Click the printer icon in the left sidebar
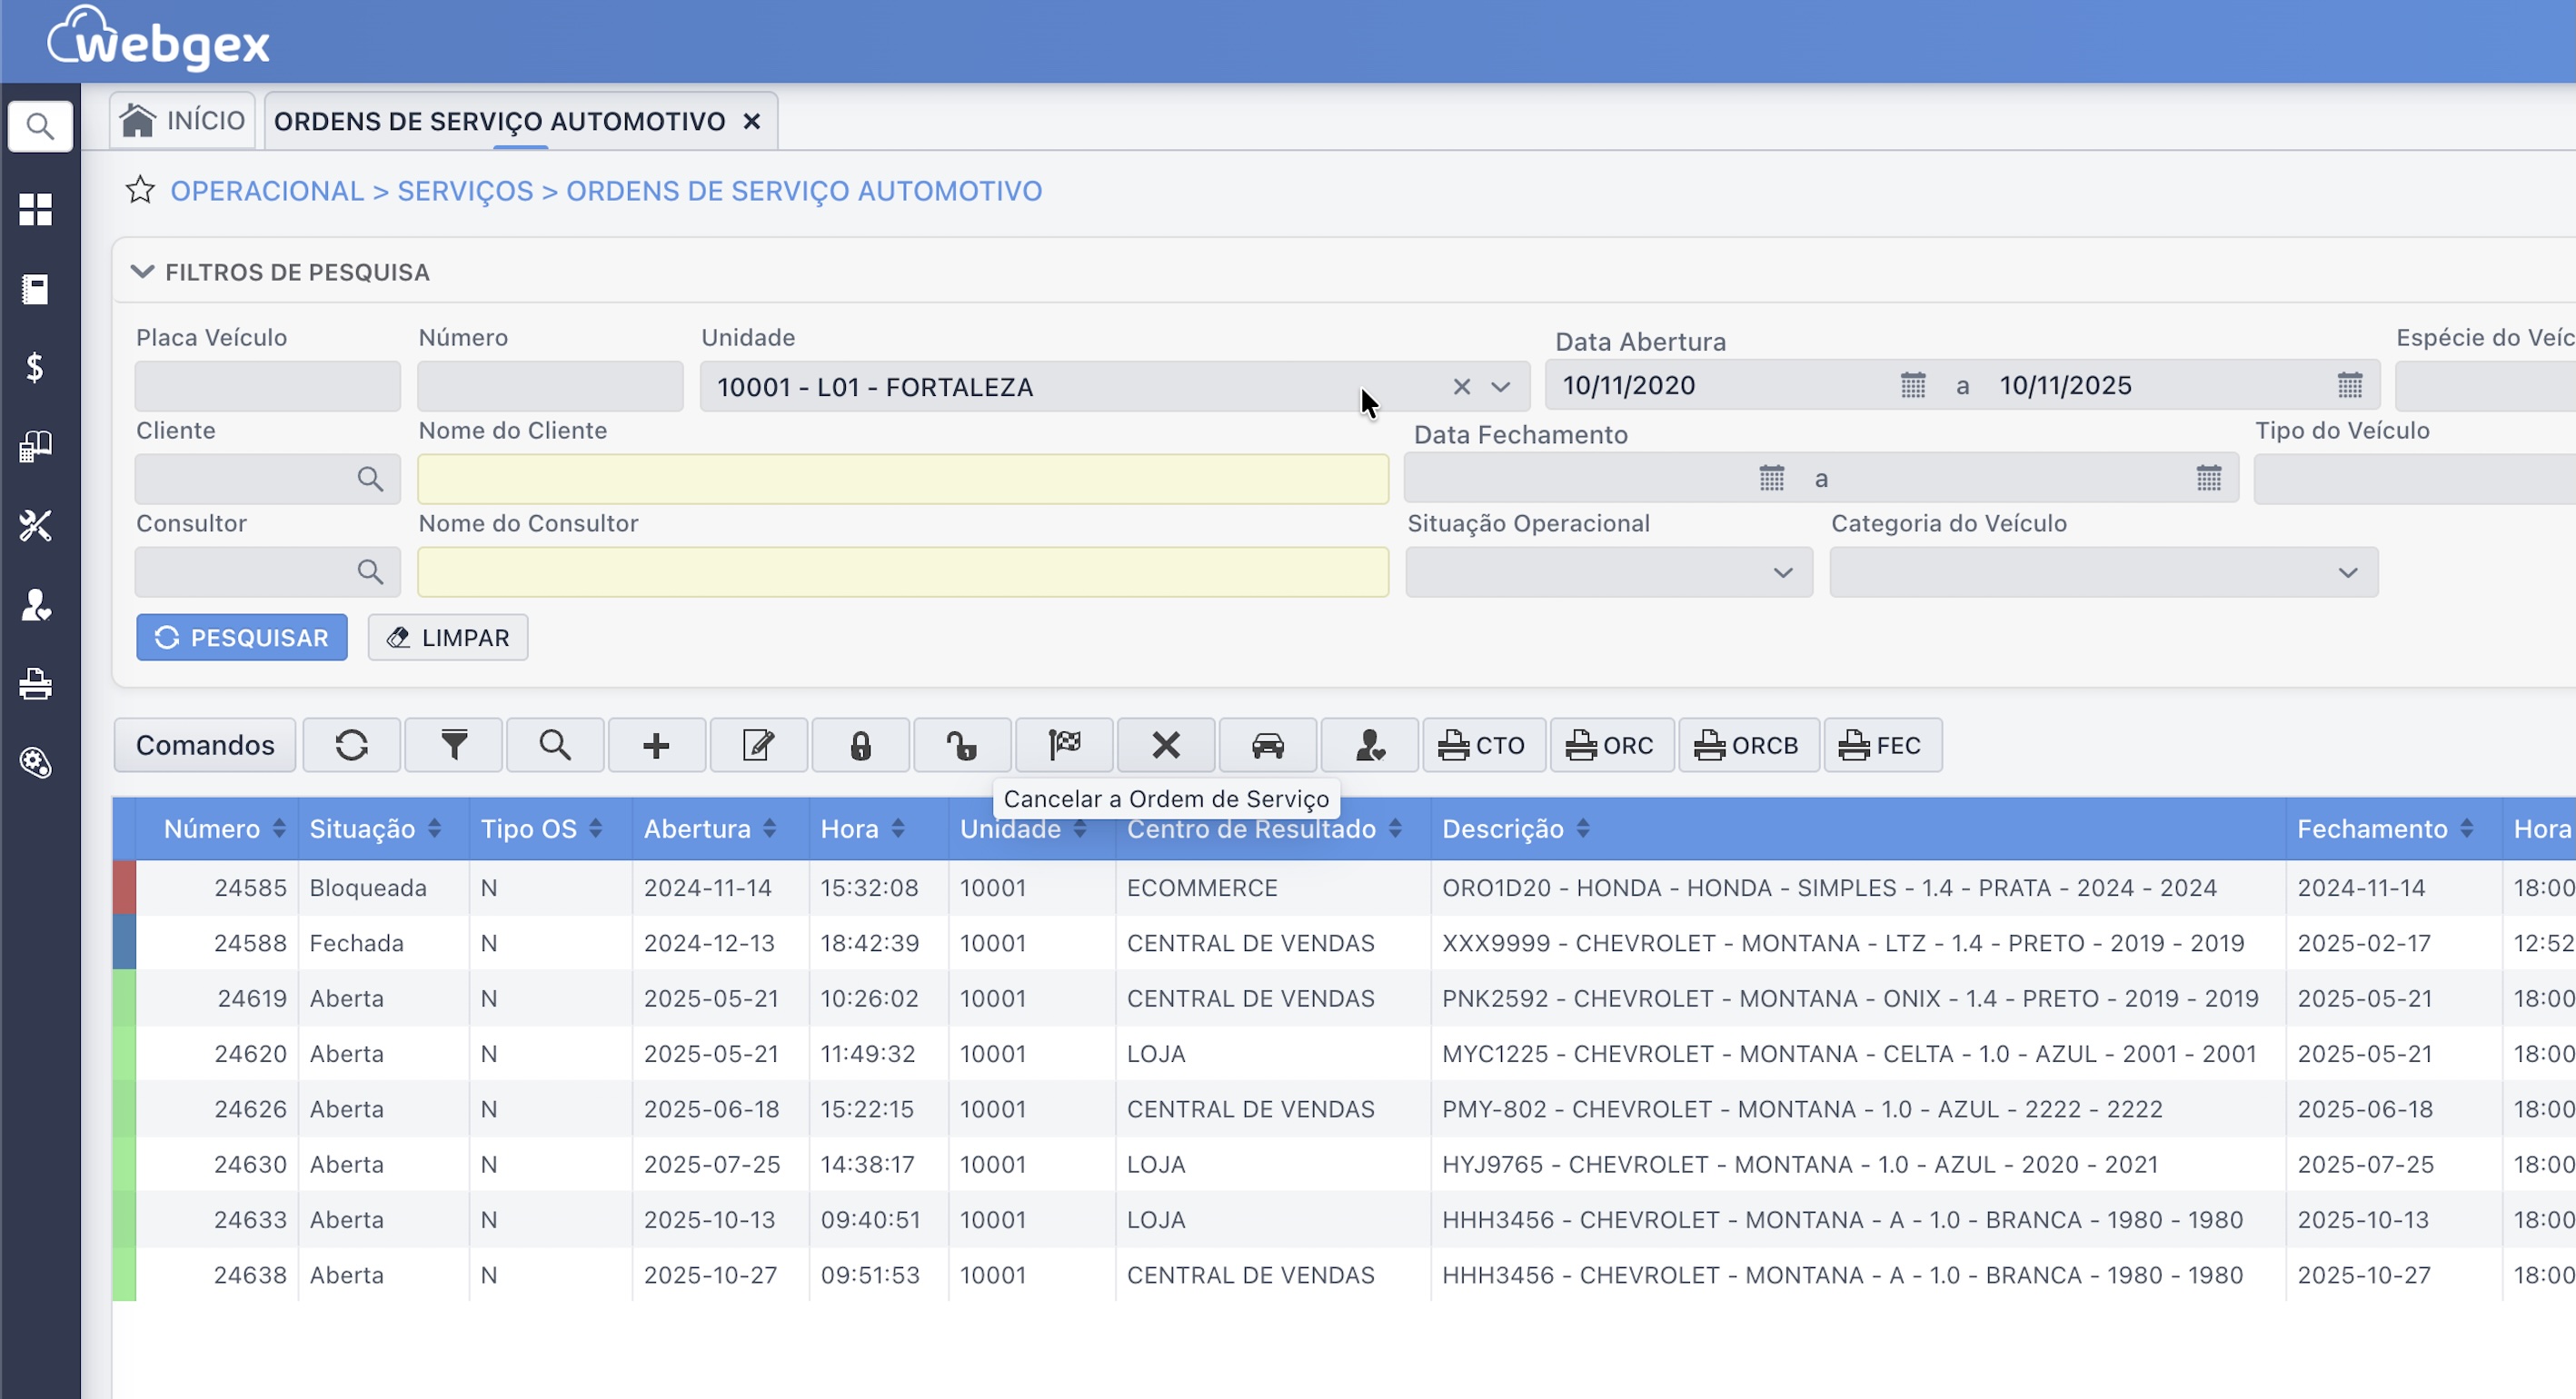The image size is (2576, 1399). point(36,684)
